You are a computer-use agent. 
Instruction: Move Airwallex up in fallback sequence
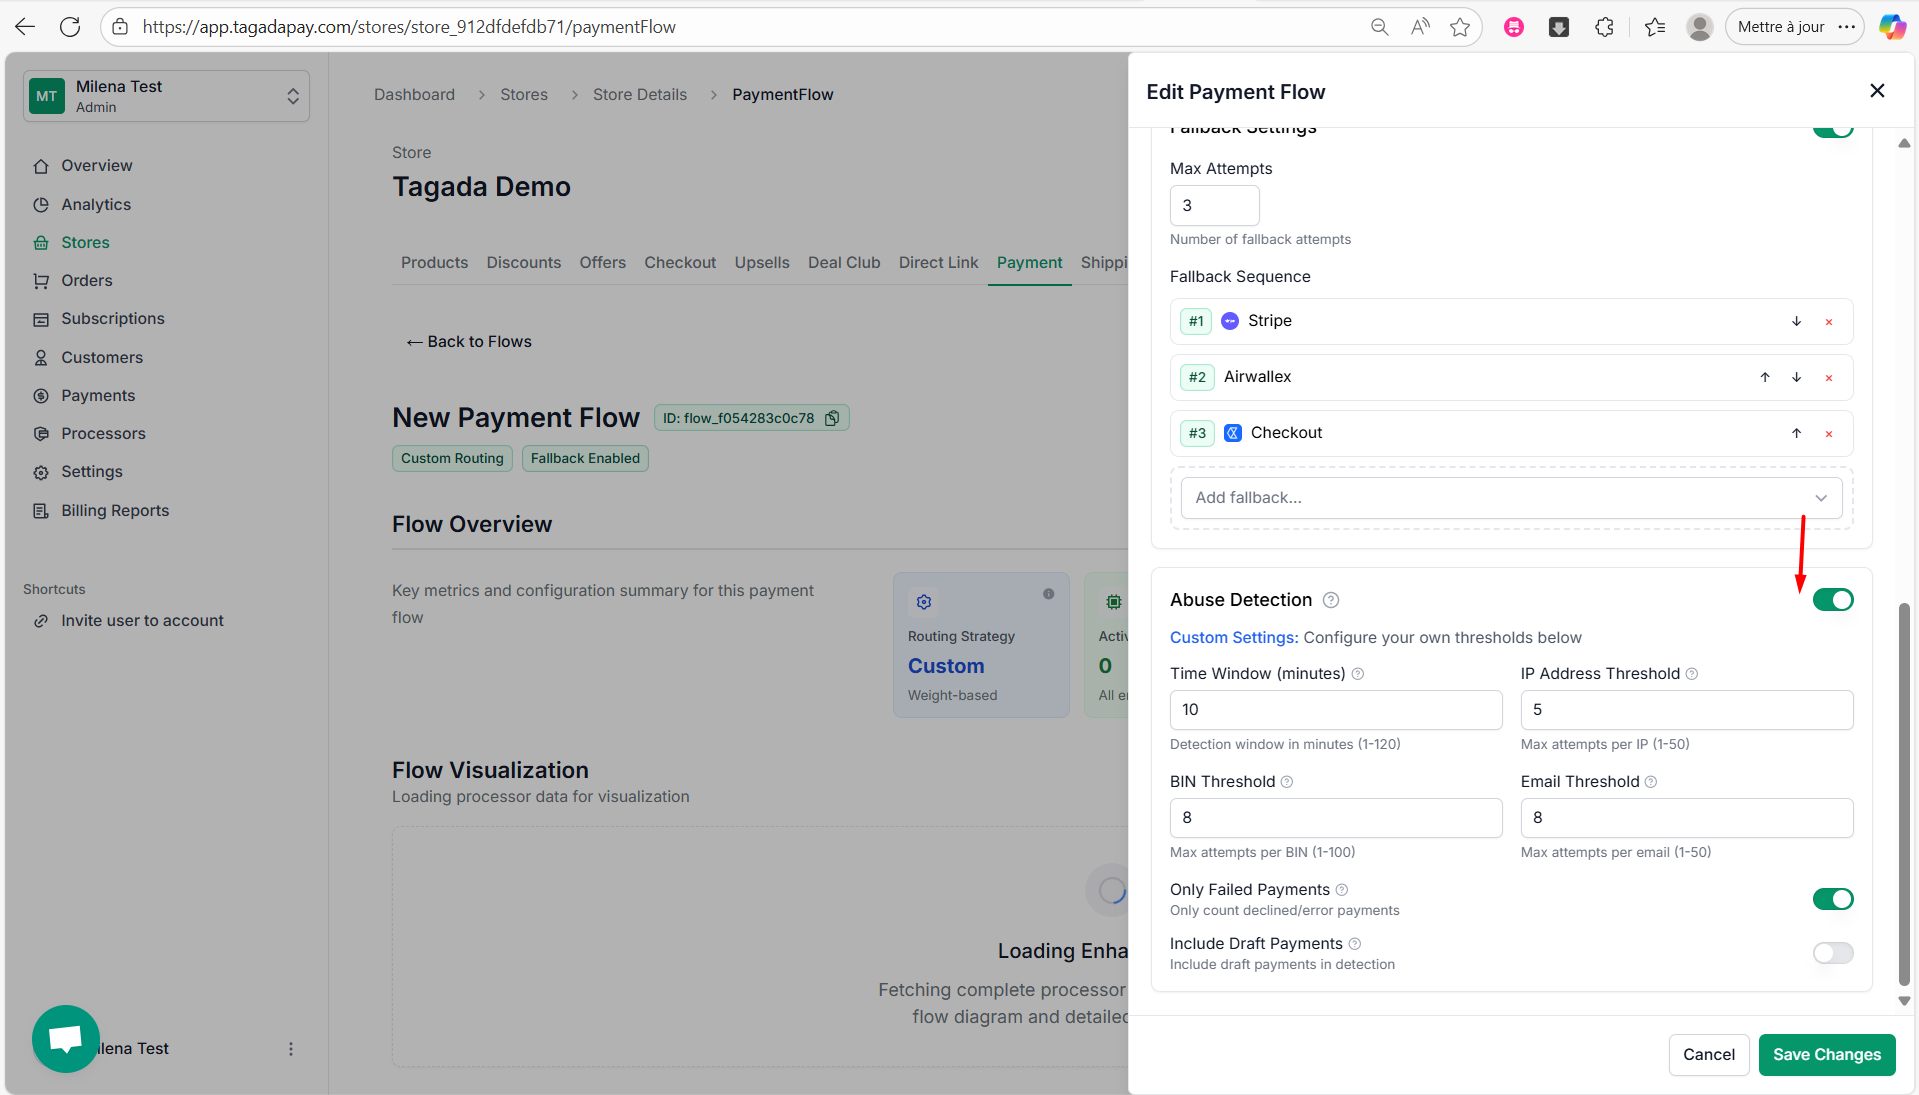click(x=1765, y=377)
